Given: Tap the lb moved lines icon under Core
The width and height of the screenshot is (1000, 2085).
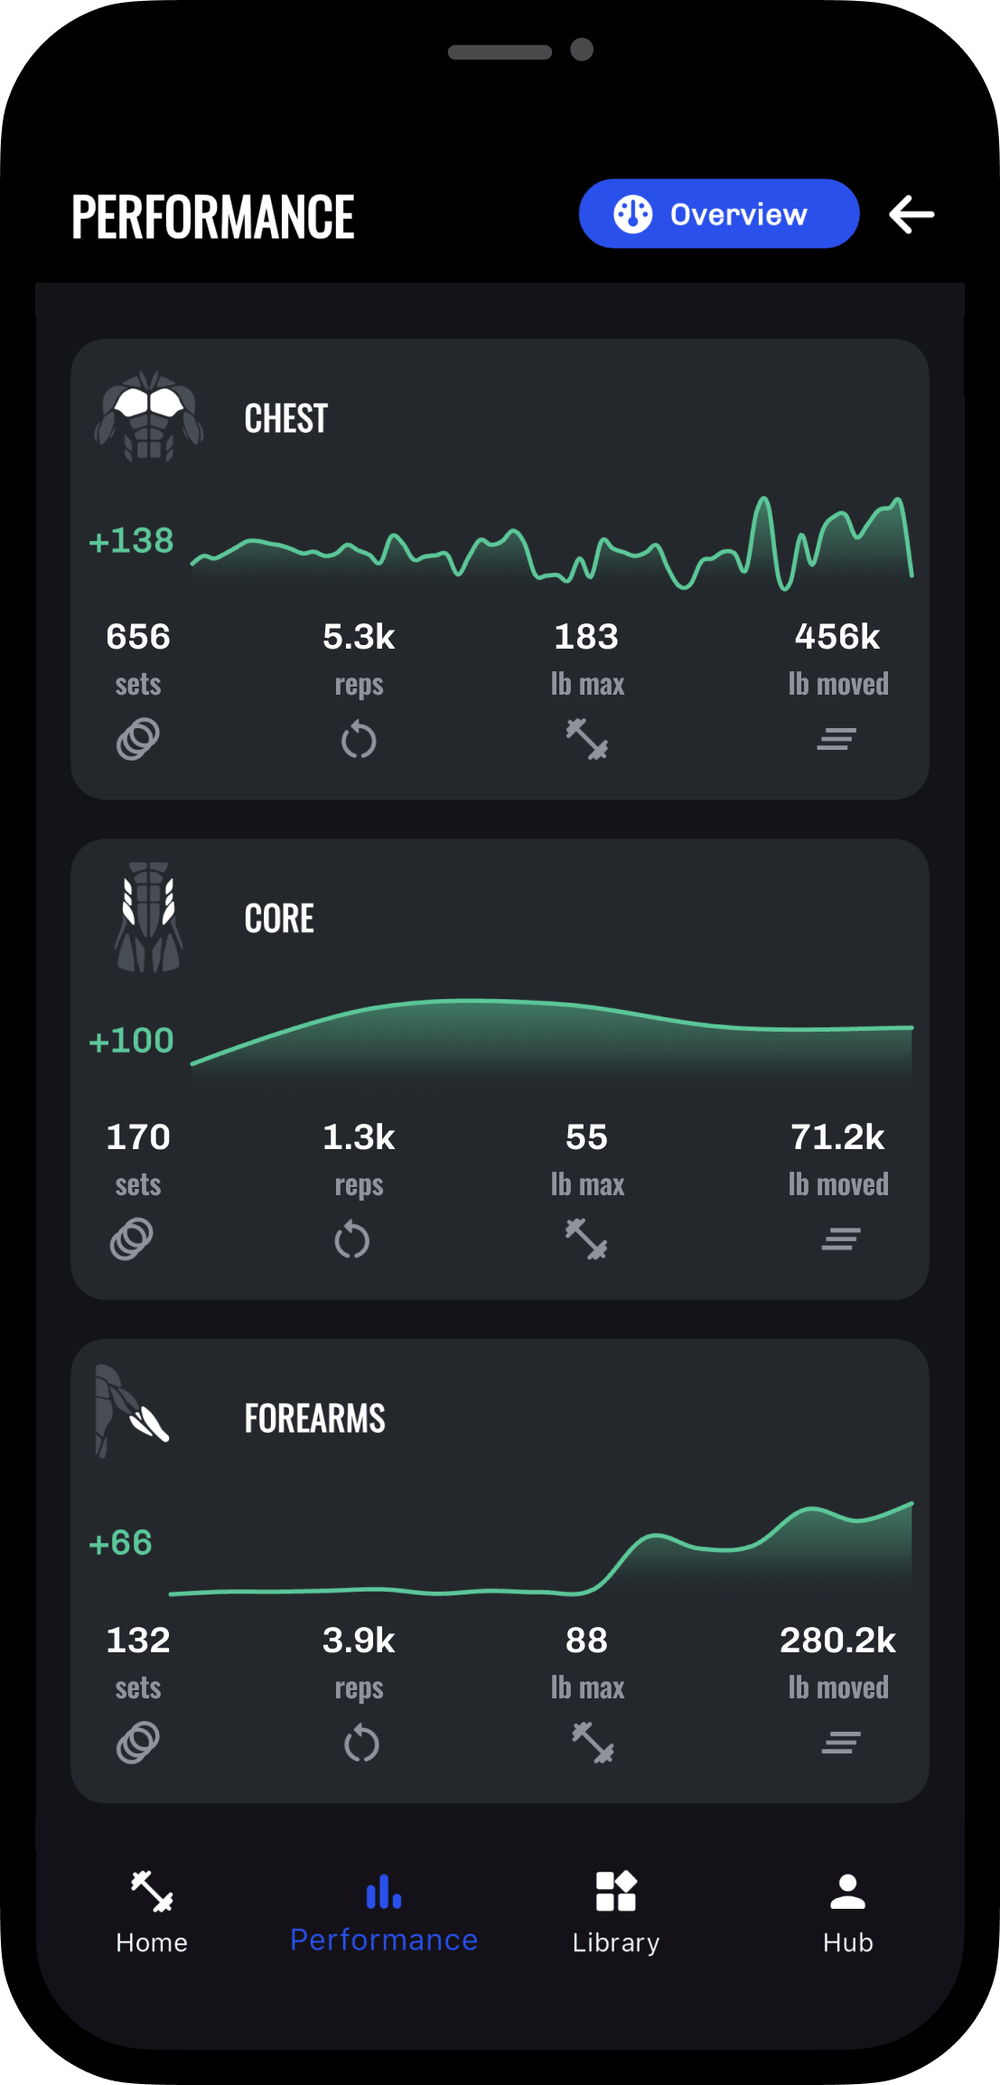Looking at the screenshot, I should 841,1240.
